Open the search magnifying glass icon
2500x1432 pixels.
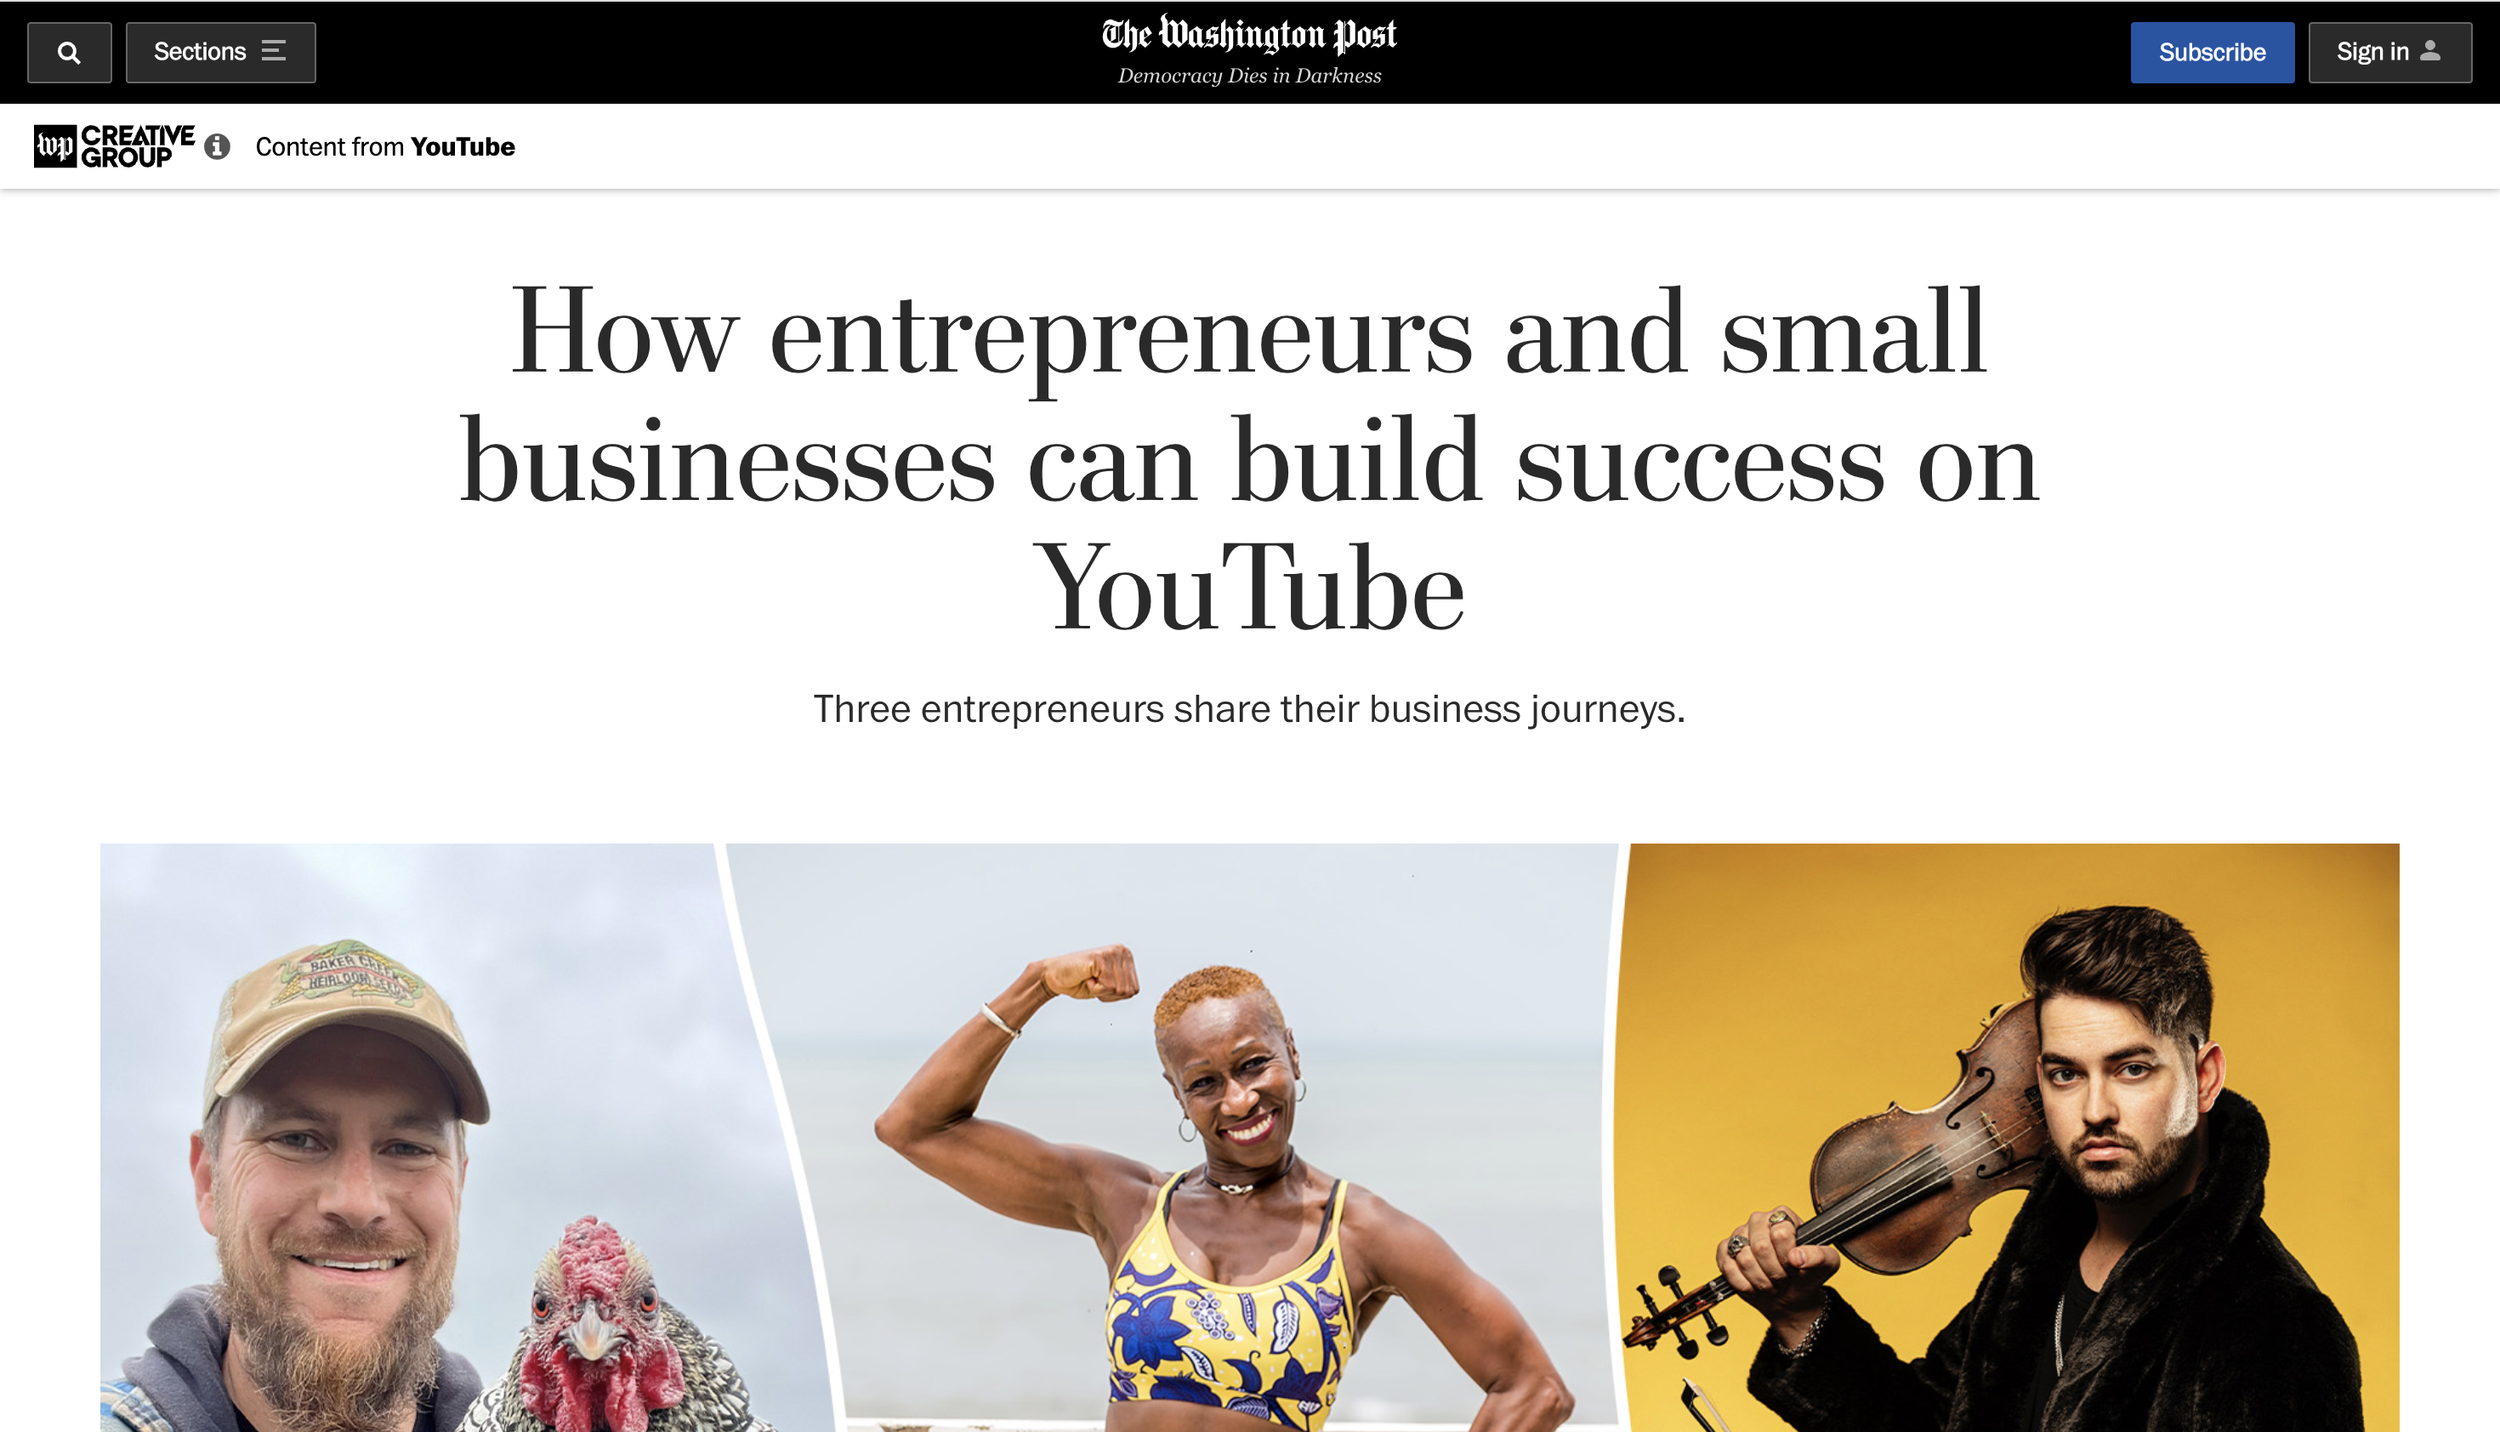click(69, 52)
